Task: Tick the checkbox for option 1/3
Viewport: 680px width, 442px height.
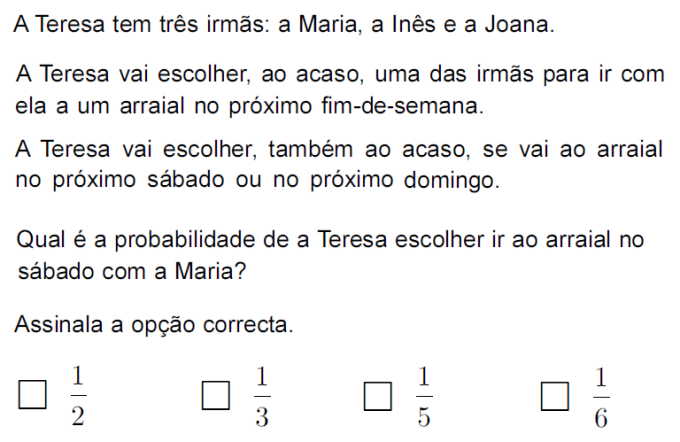Action: click(215, 395)
